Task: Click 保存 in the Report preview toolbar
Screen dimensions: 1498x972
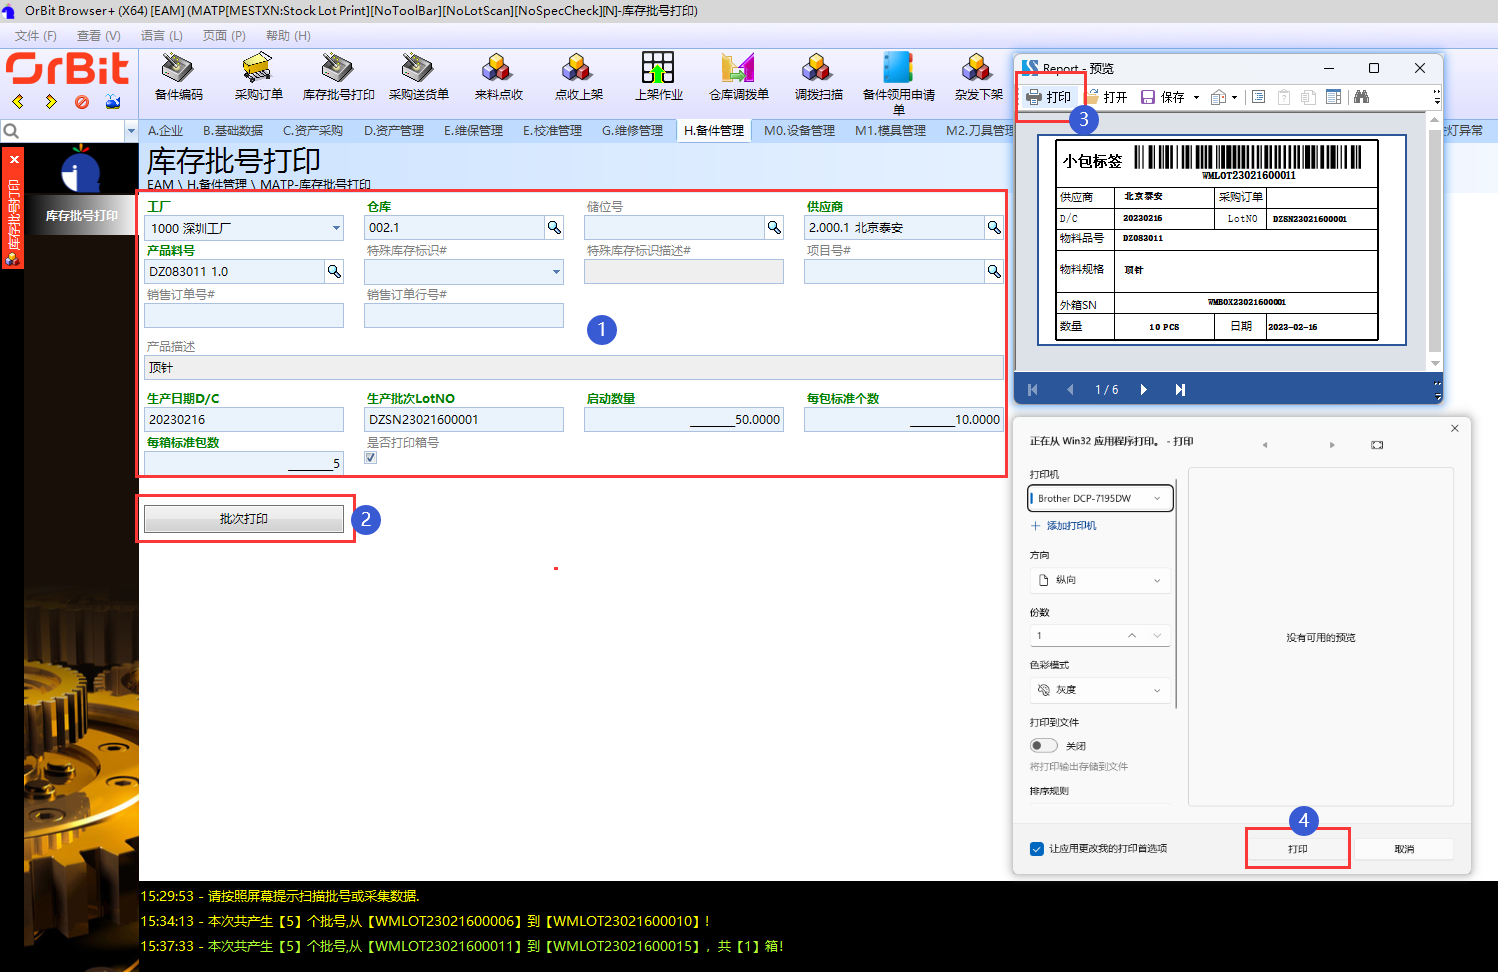Action: 1163,97
